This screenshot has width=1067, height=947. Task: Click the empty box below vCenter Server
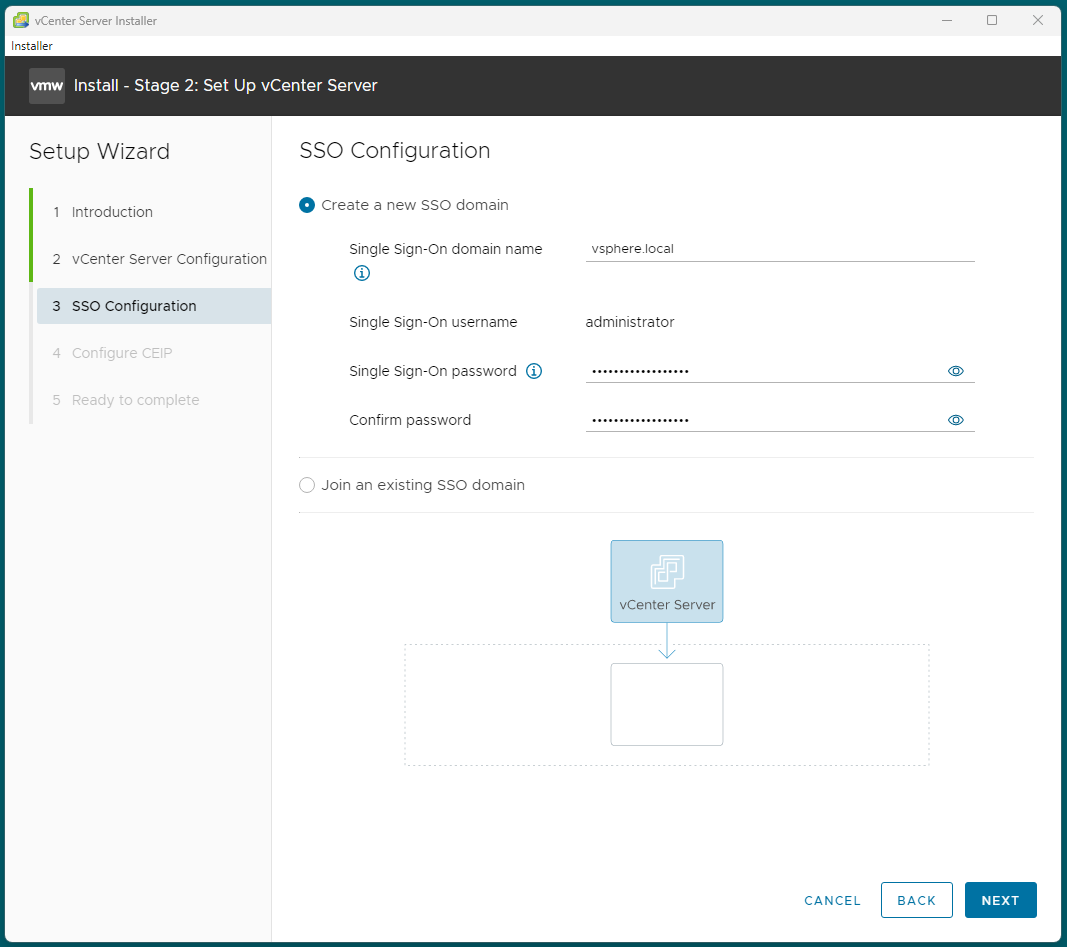[x=667, y=704]
